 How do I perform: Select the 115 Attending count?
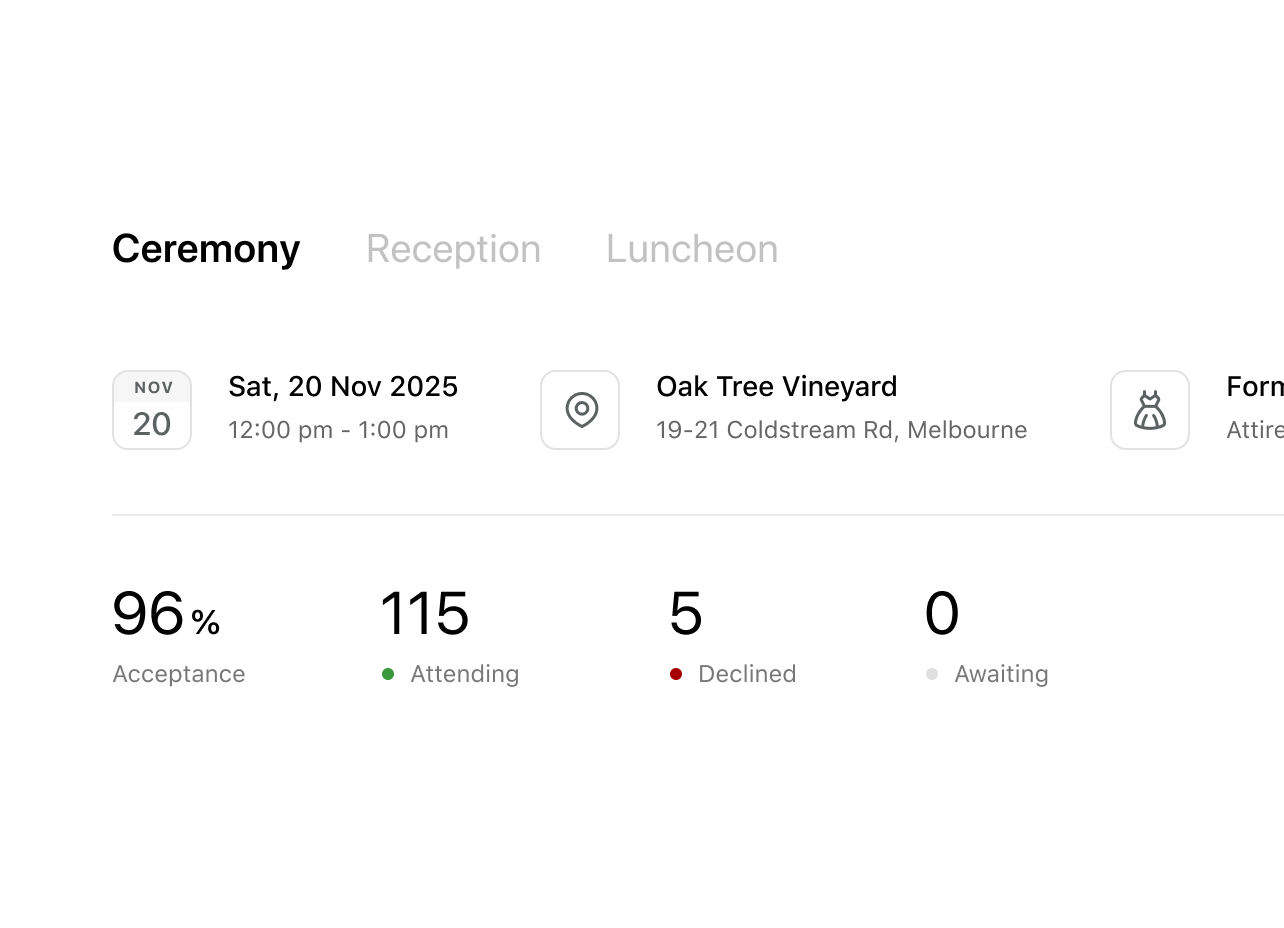(425, 613)
